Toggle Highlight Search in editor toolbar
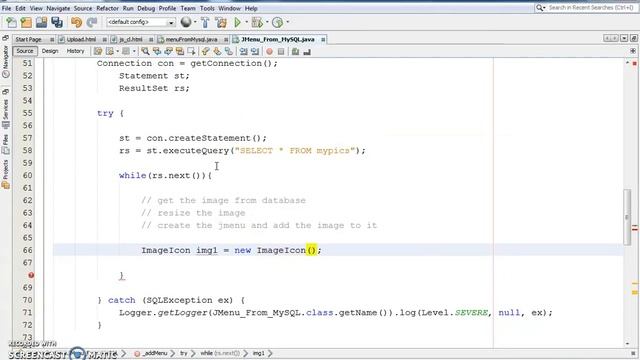This screenshot has width=640, height=360. 180,51
